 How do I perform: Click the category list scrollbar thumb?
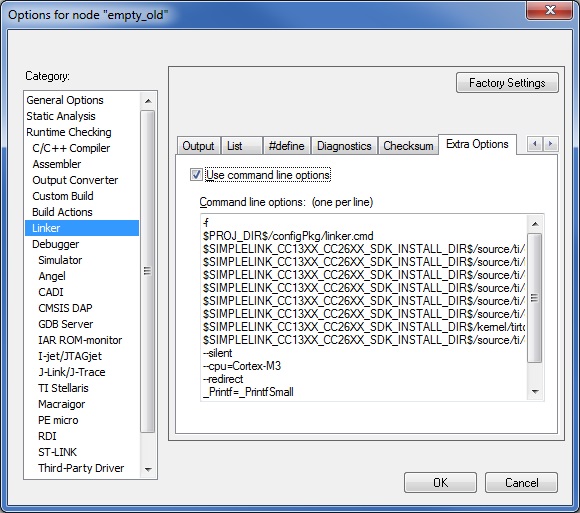coord(148,271)
